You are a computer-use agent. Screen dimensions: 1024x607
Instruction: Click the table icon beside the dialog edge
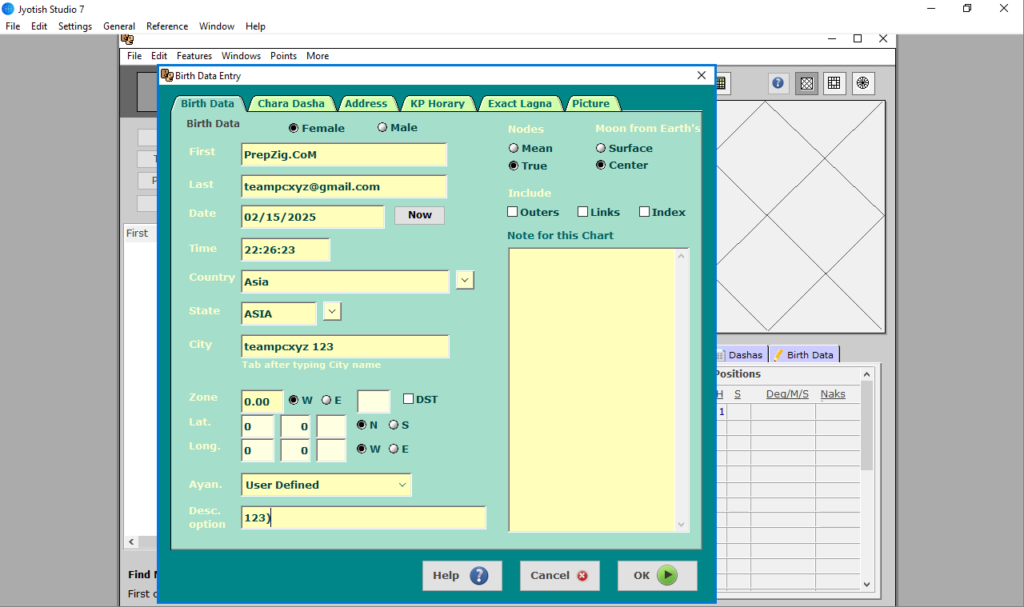coord(721,83)
